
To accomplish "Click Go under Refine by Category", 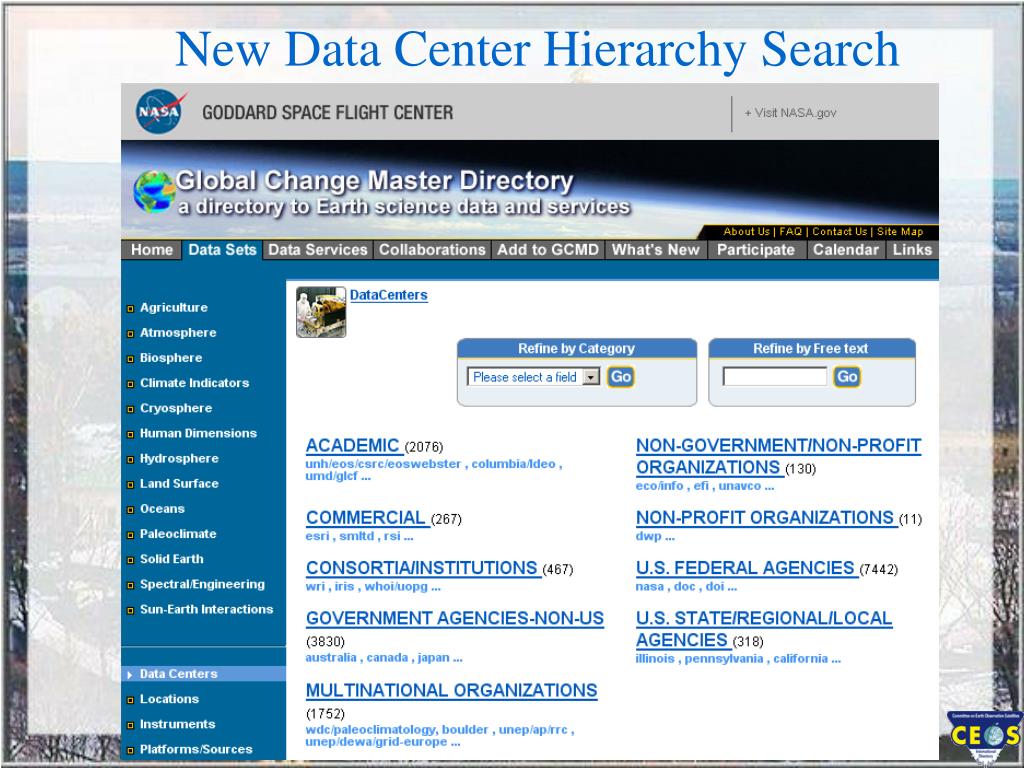I will tap(620, 377).
